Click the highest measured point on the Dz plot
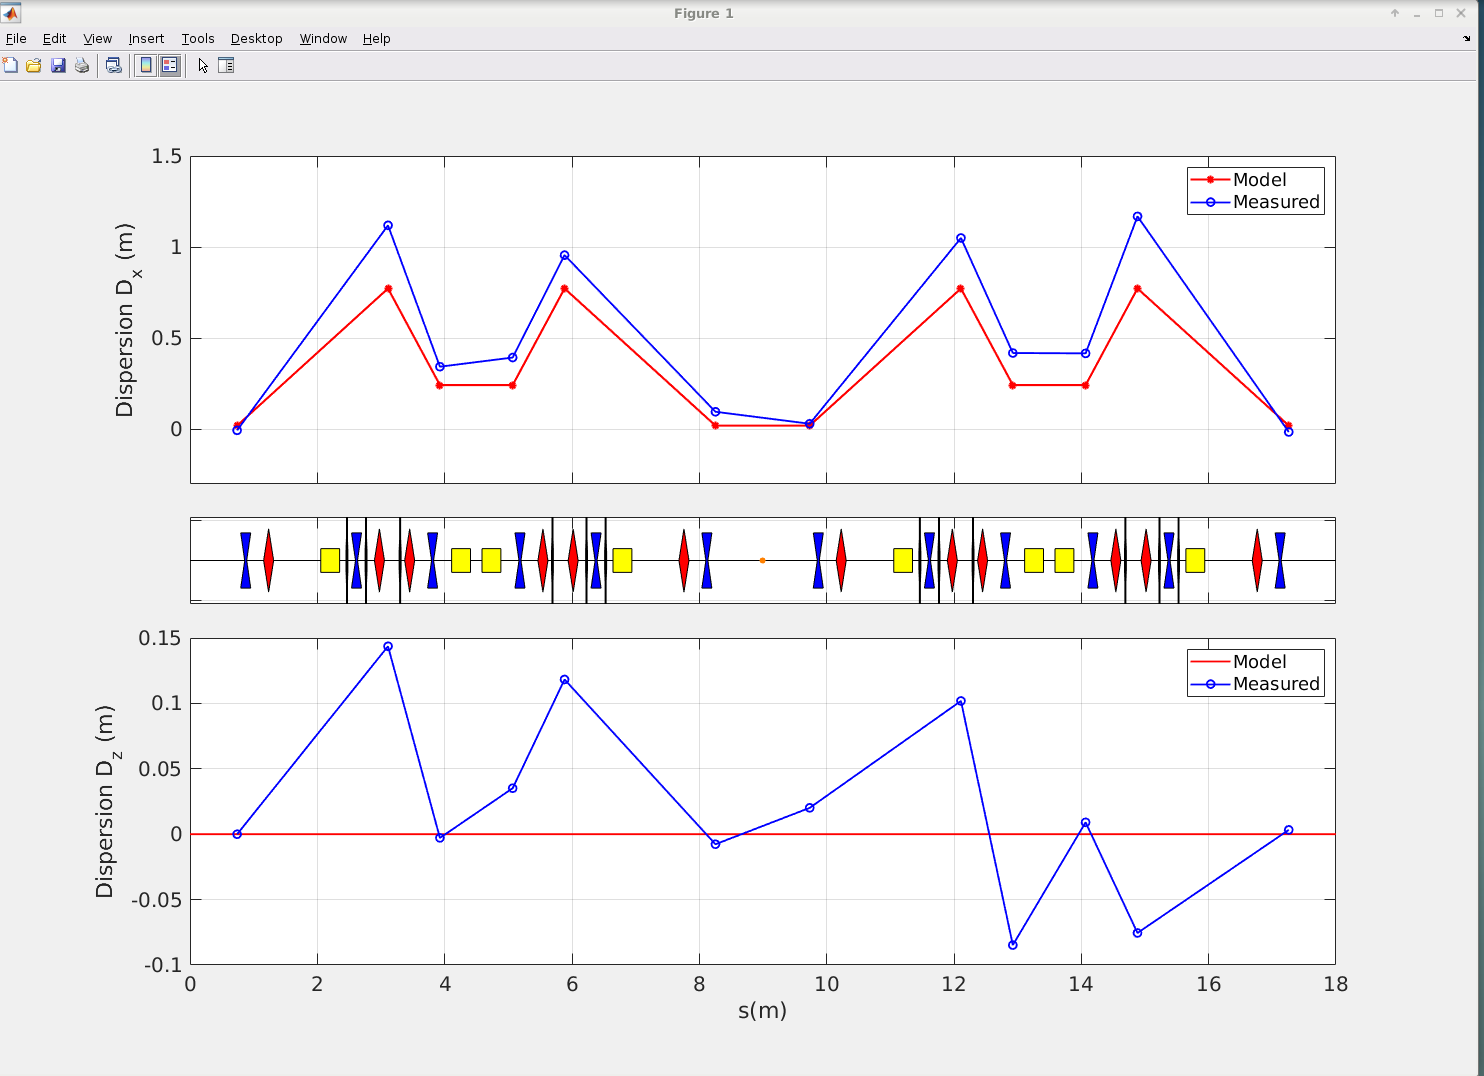This screenshot has width=1484, height=1076. pyautogui.click(x=388, y=647)
